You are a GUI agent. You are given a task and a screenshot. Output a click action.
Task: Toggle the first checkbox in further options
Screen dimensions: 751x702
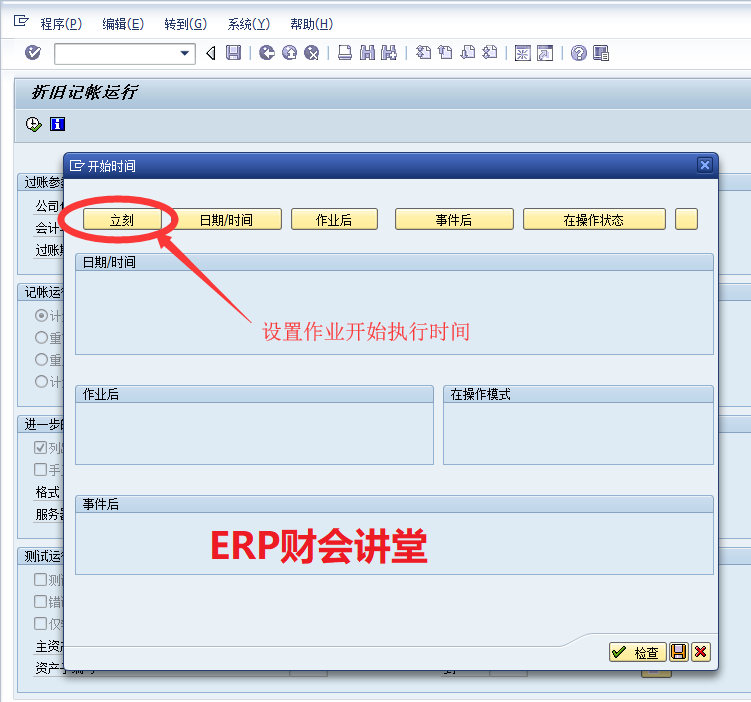(41, 447)
